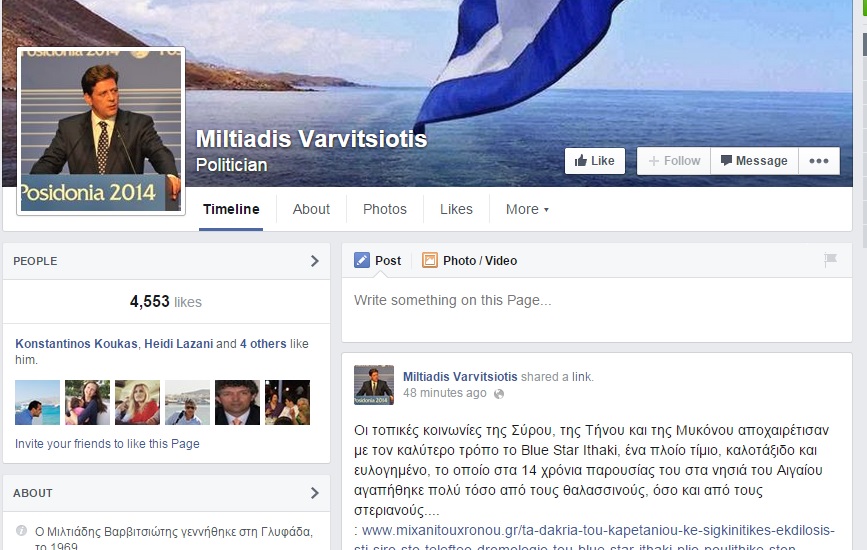Select the Post pencil icon
The height and width of the screenshot is (550, 867).
362,260
